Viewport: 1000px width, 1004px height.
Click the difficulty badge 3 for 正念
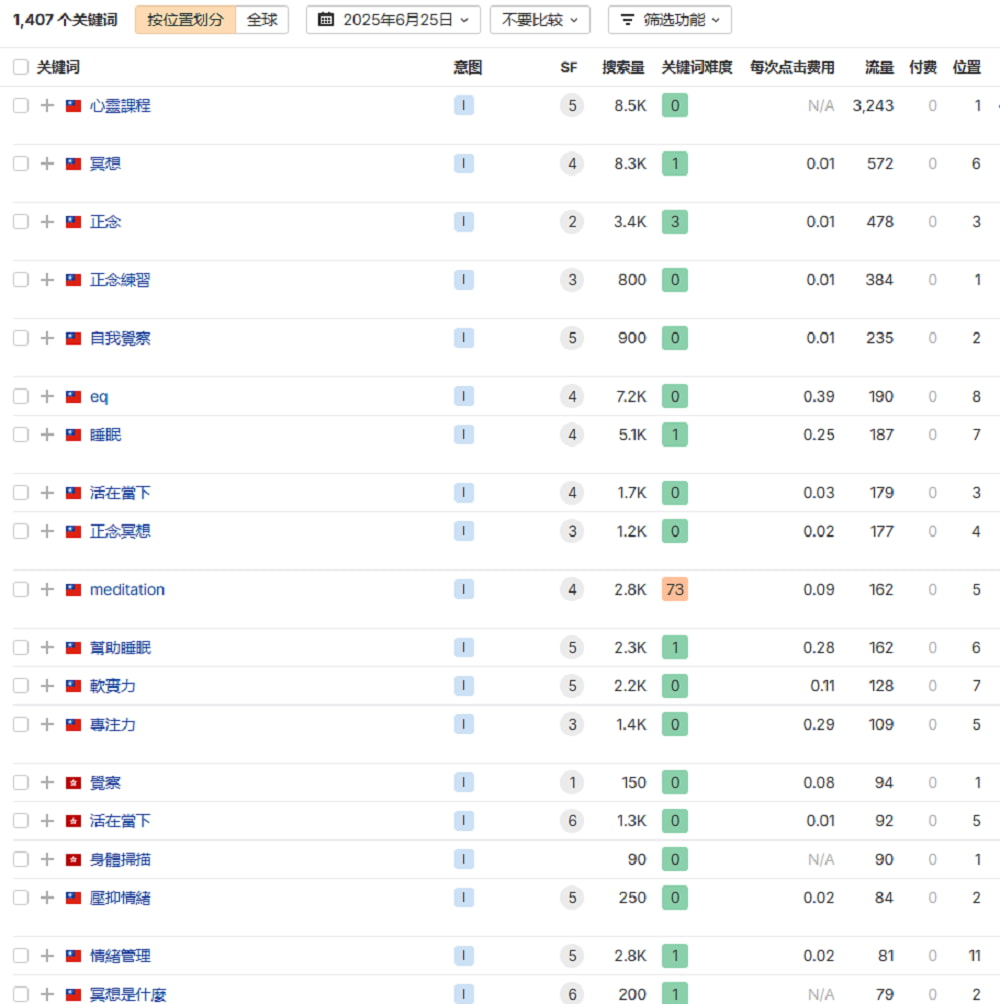[675, 222]
